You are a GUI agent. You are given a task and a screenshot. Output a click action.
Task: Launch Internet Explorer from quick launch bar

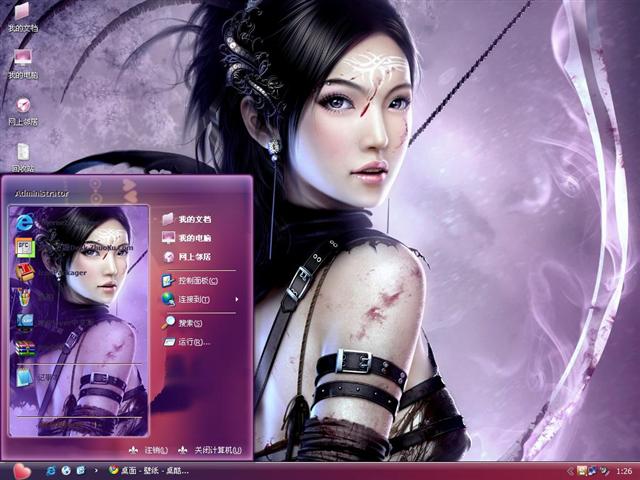coord(51,471)
